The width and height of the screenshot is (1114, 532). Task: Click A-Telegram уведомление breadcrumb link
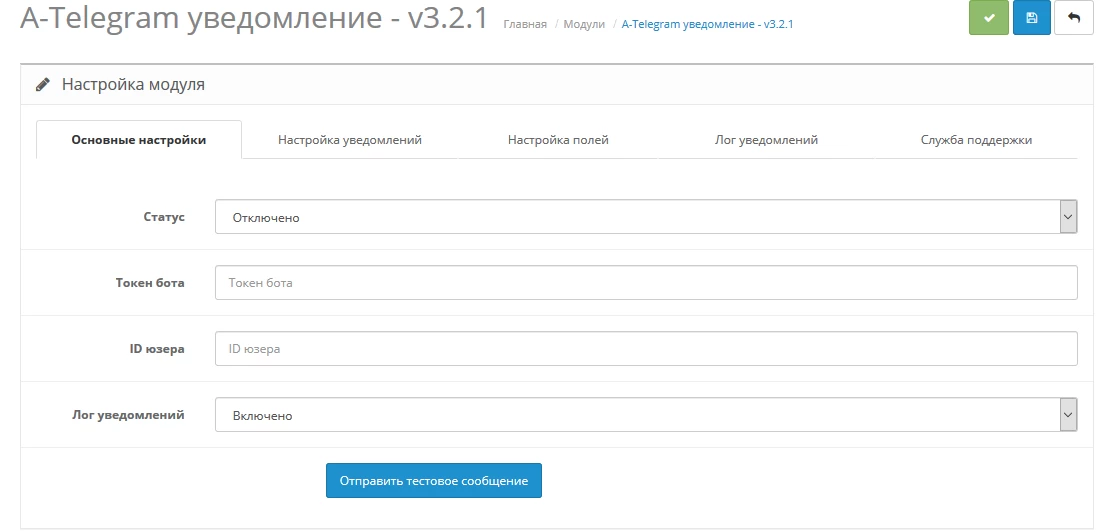click(x=707, y=24)
